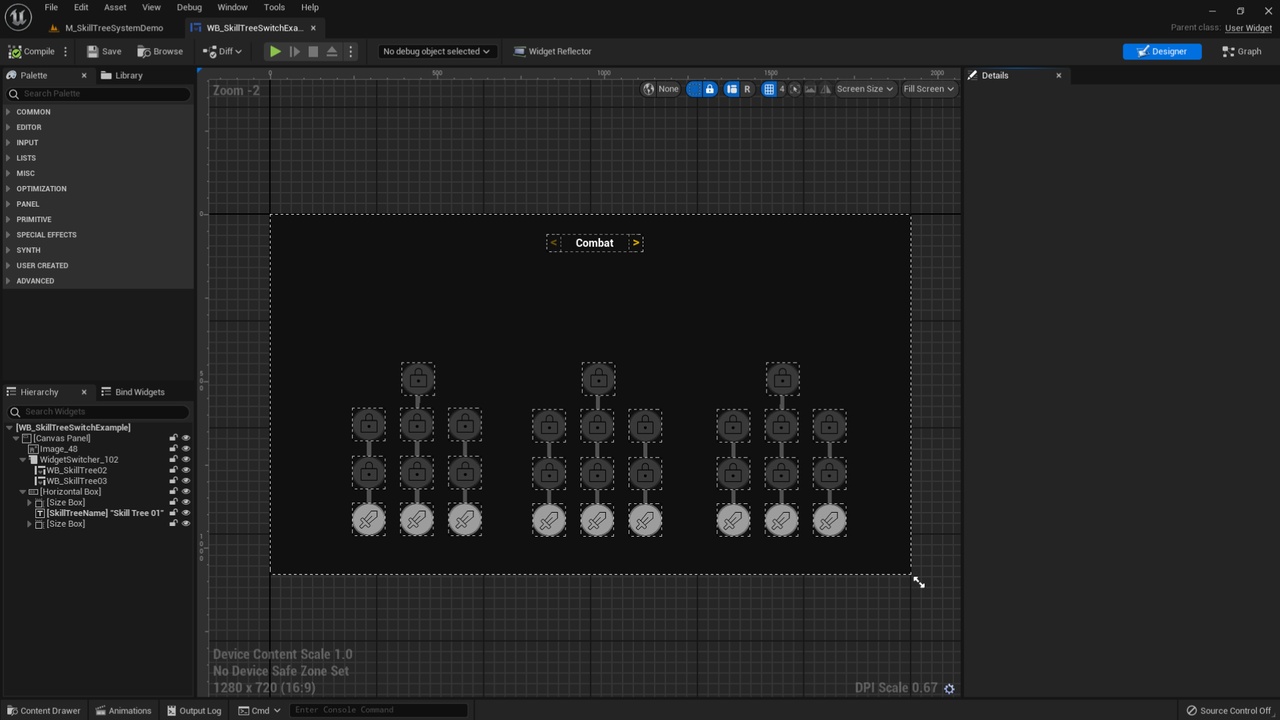Toggle the lock on WidgetSwitcher_102
The width and height of the screenshot is (1280, 720).
point(172,459)
